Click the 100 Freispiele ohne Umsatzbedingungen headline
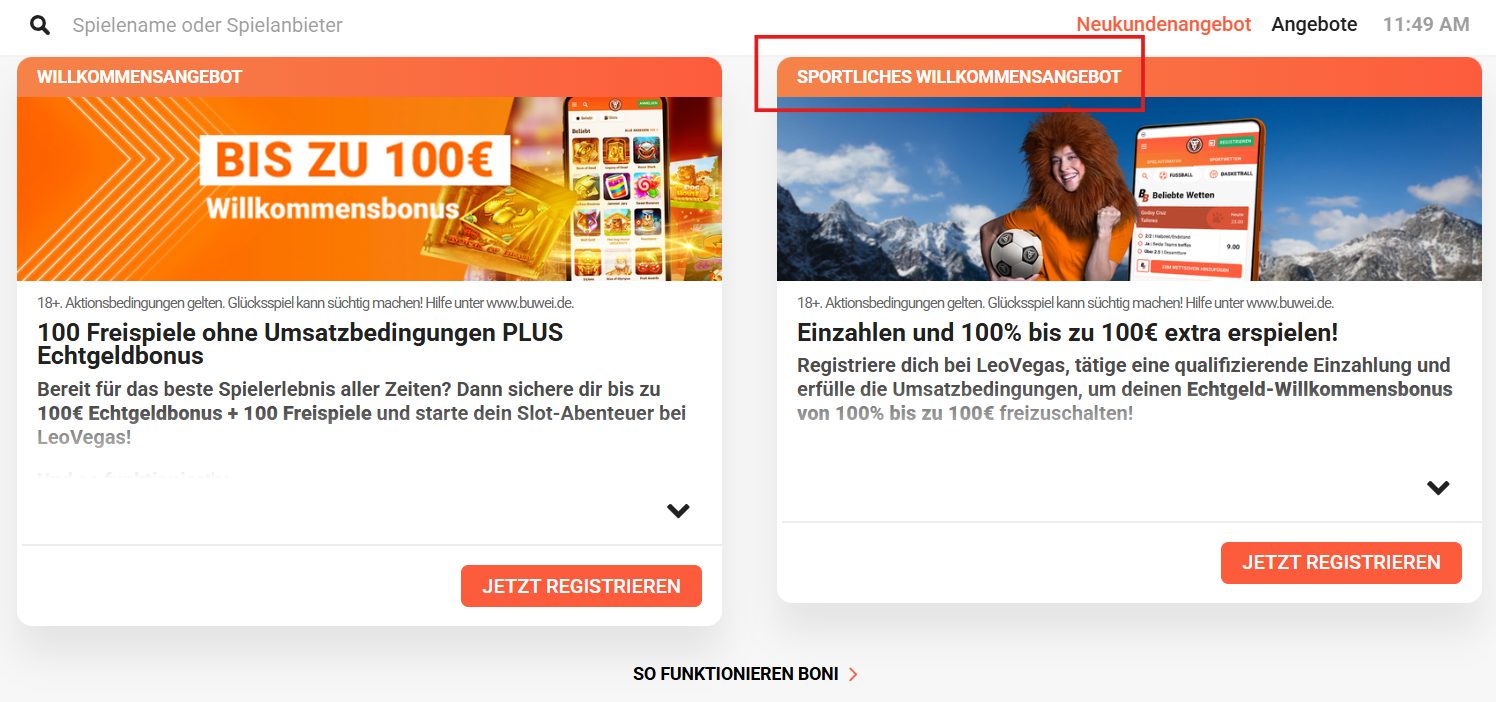 tap(300, 343)
